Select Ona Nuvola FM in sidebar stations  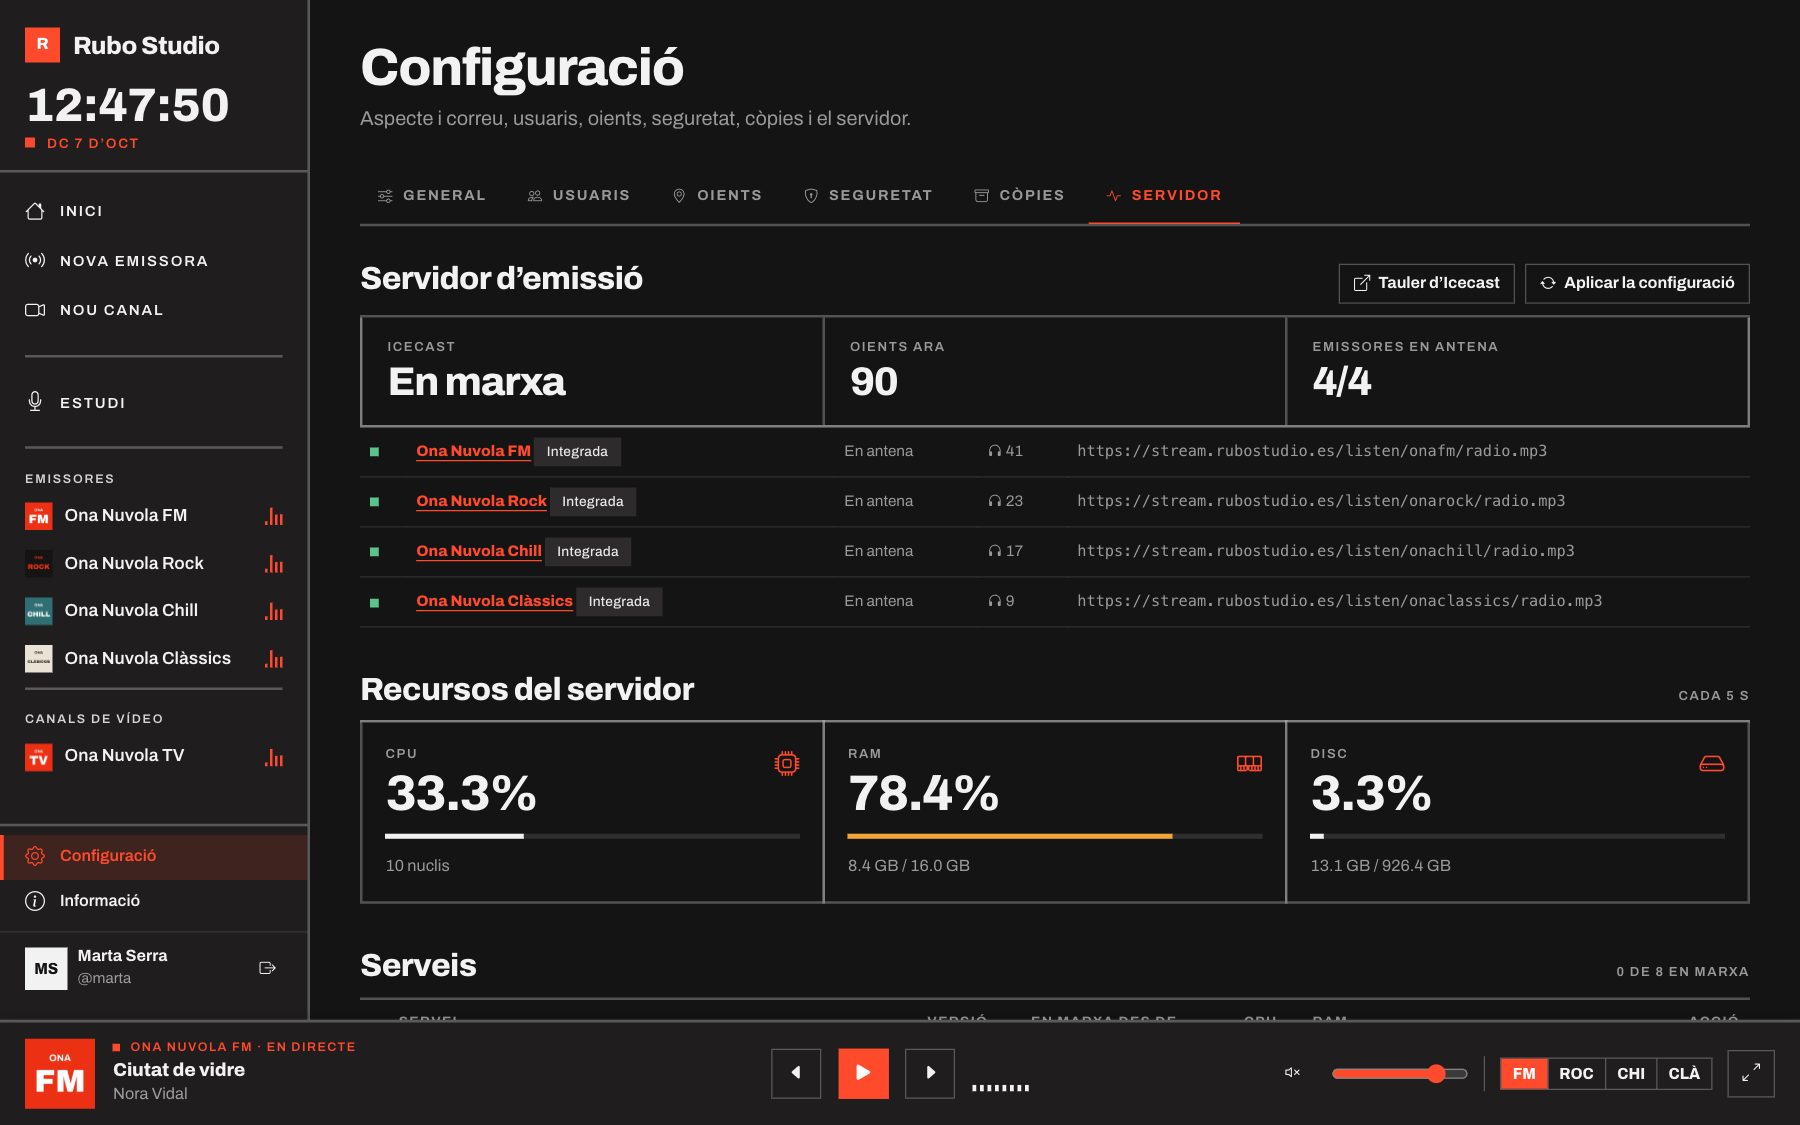tap(153, 516)
